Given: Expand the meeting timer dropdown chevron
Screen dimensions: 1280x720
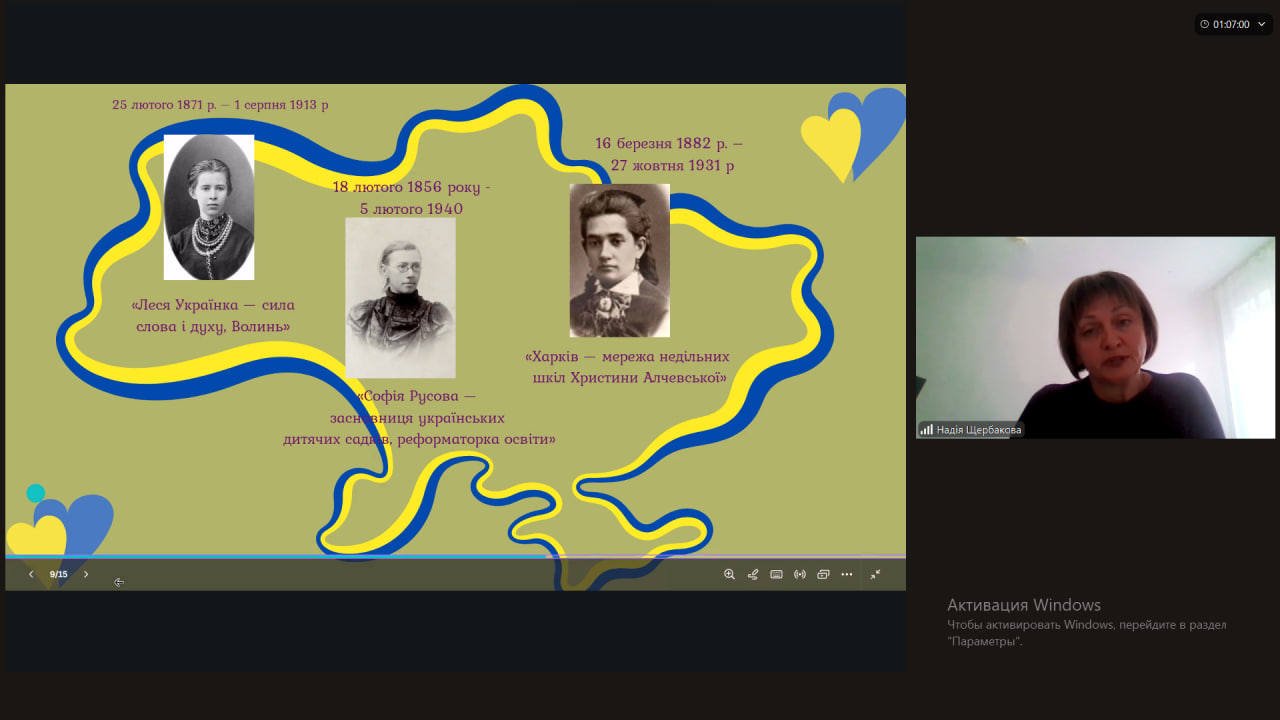Looking at the screenshot, I should point(1262,24).
